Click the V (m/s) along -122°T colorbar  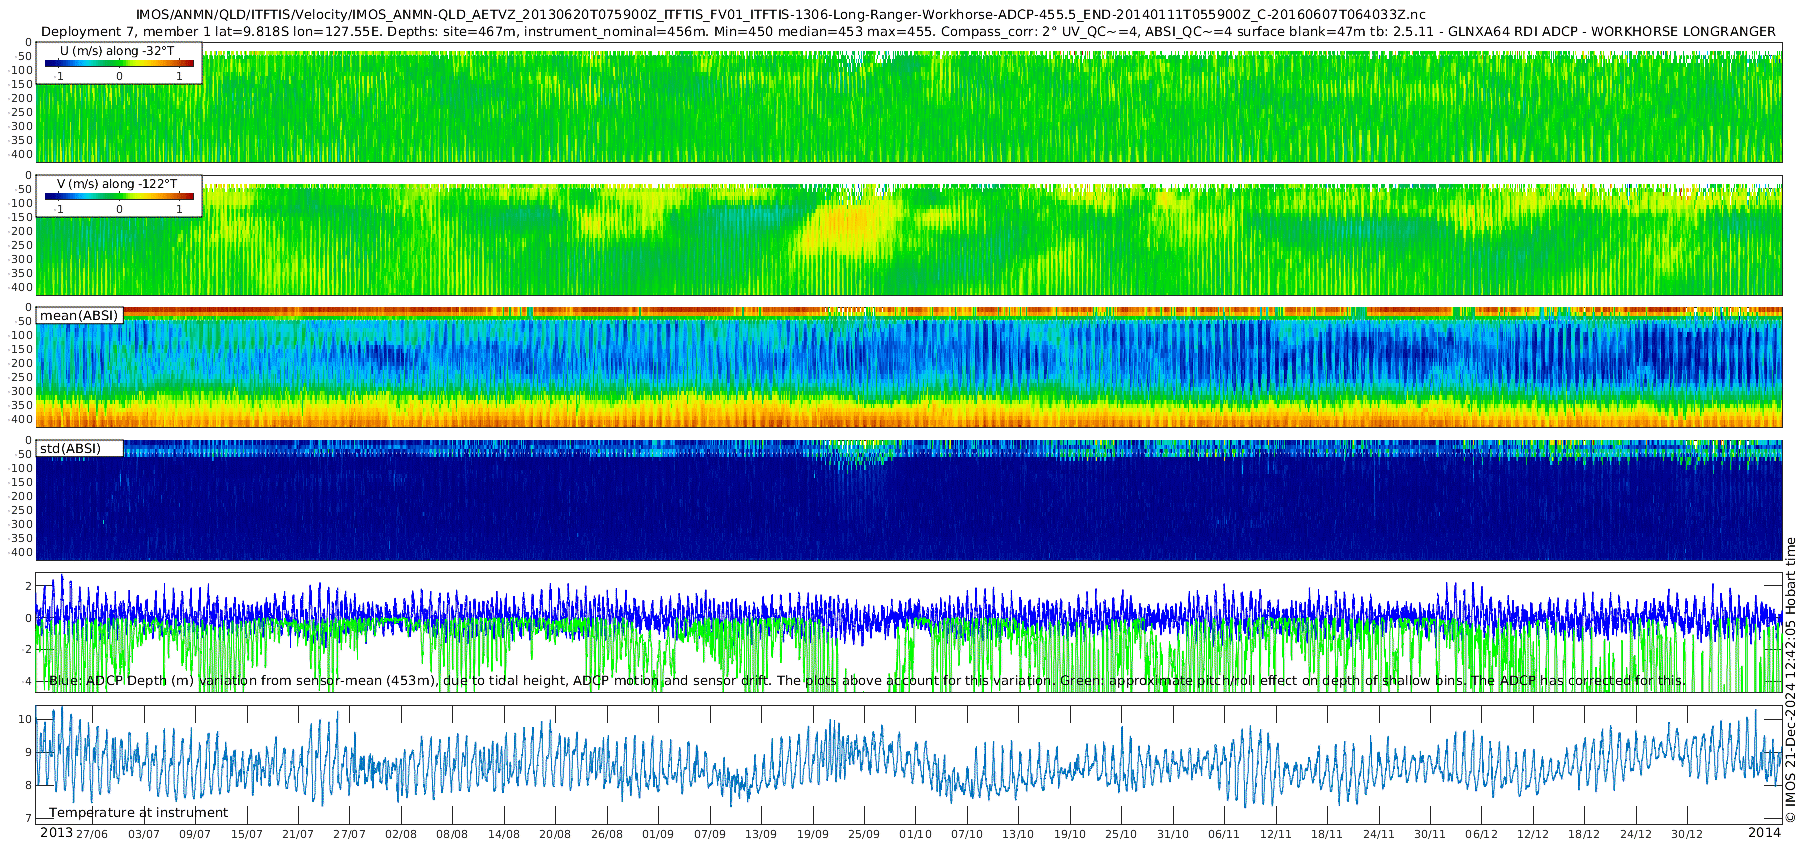[119, 196]
